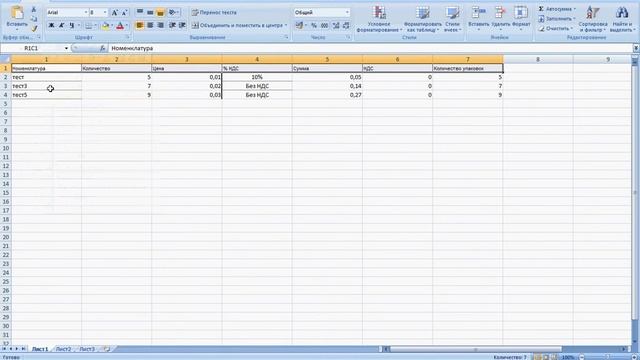Click the Increase Font Size icon
This screenshot has height=360, width=640.
click(x=115, y=13)
